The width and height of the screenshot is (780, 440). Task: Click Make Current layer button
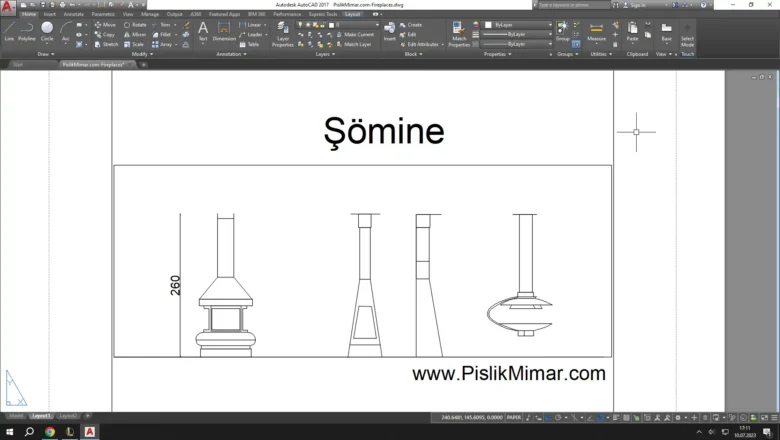click(x=355, y=34)
